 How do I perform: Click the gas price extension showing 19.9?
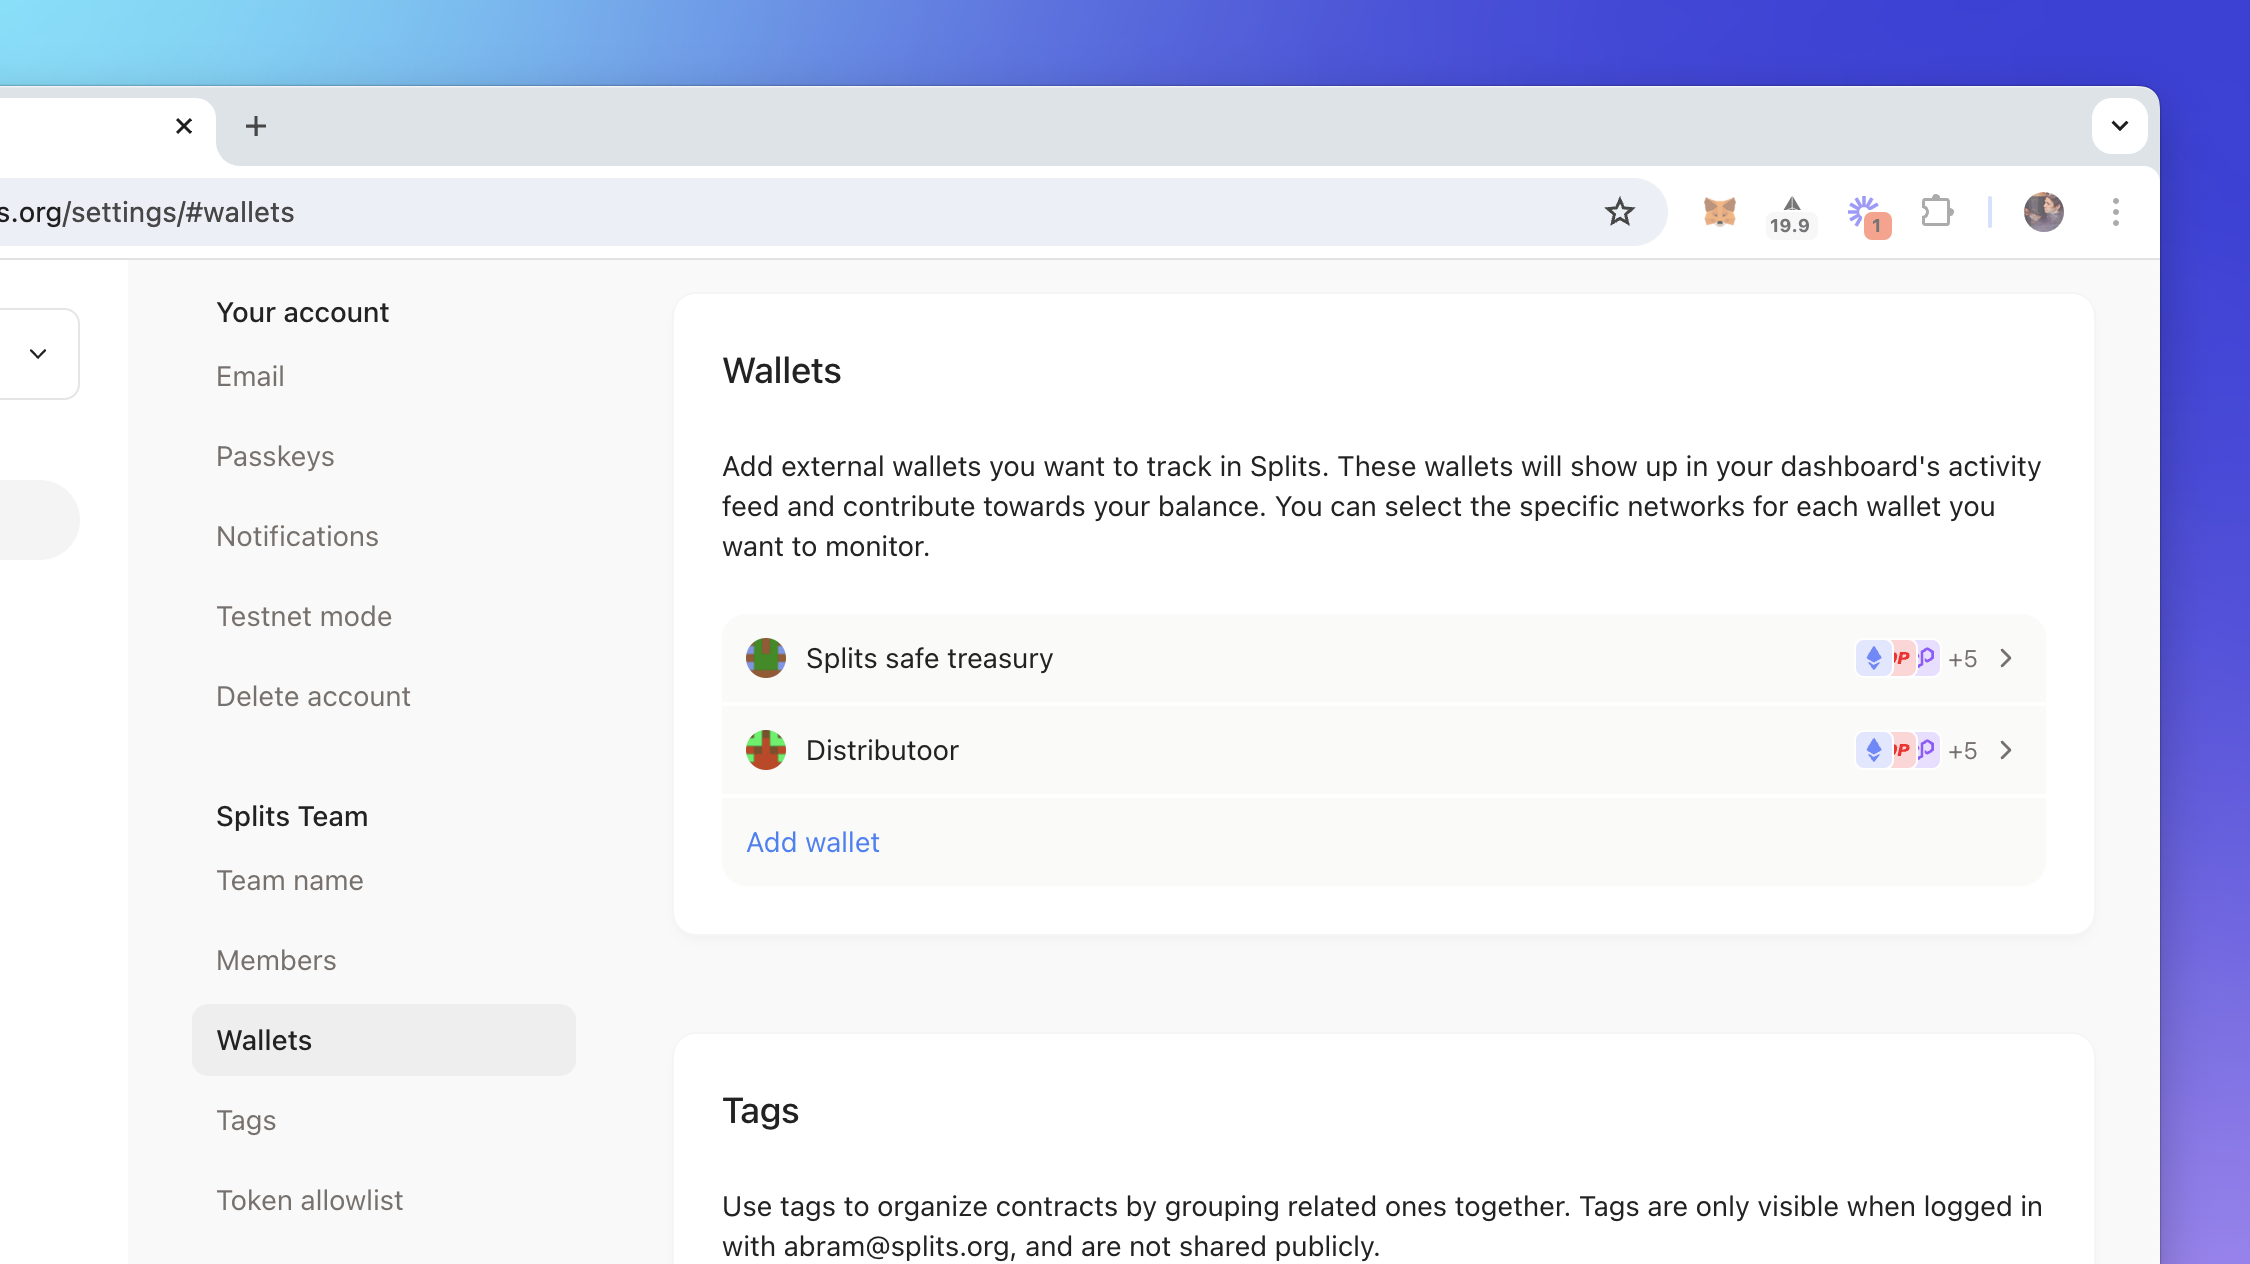click(1790, 214)
